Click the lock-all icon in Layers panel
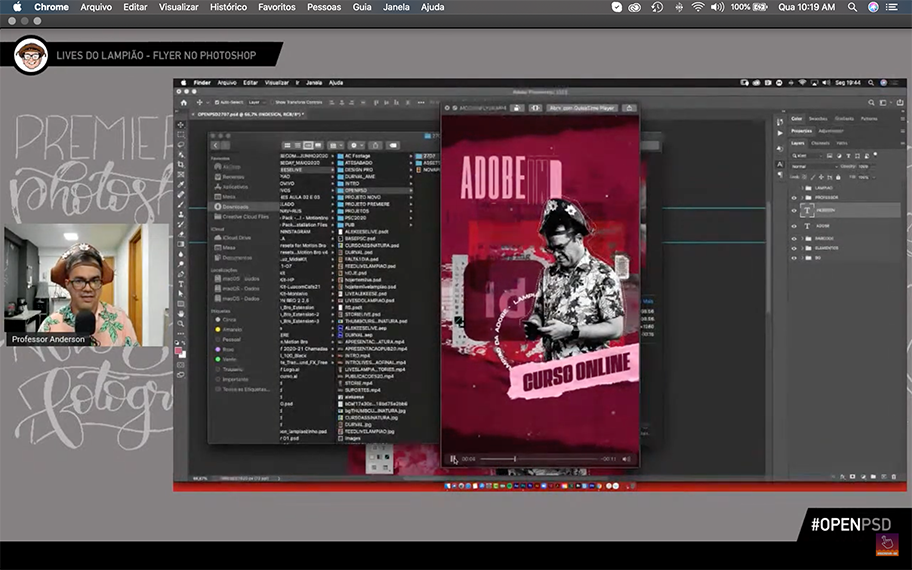 838,177
